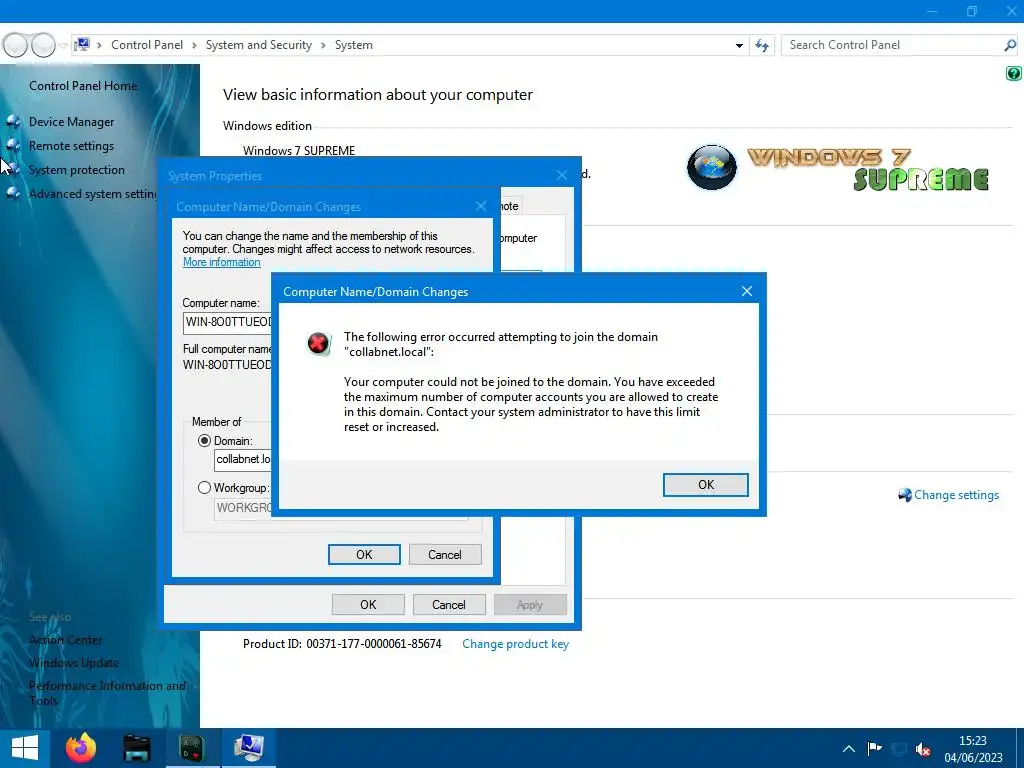Viewport: 1024px width, 768px height.
Task: Open recent pages dropdown next to navigation
Action: click(63, 45)
